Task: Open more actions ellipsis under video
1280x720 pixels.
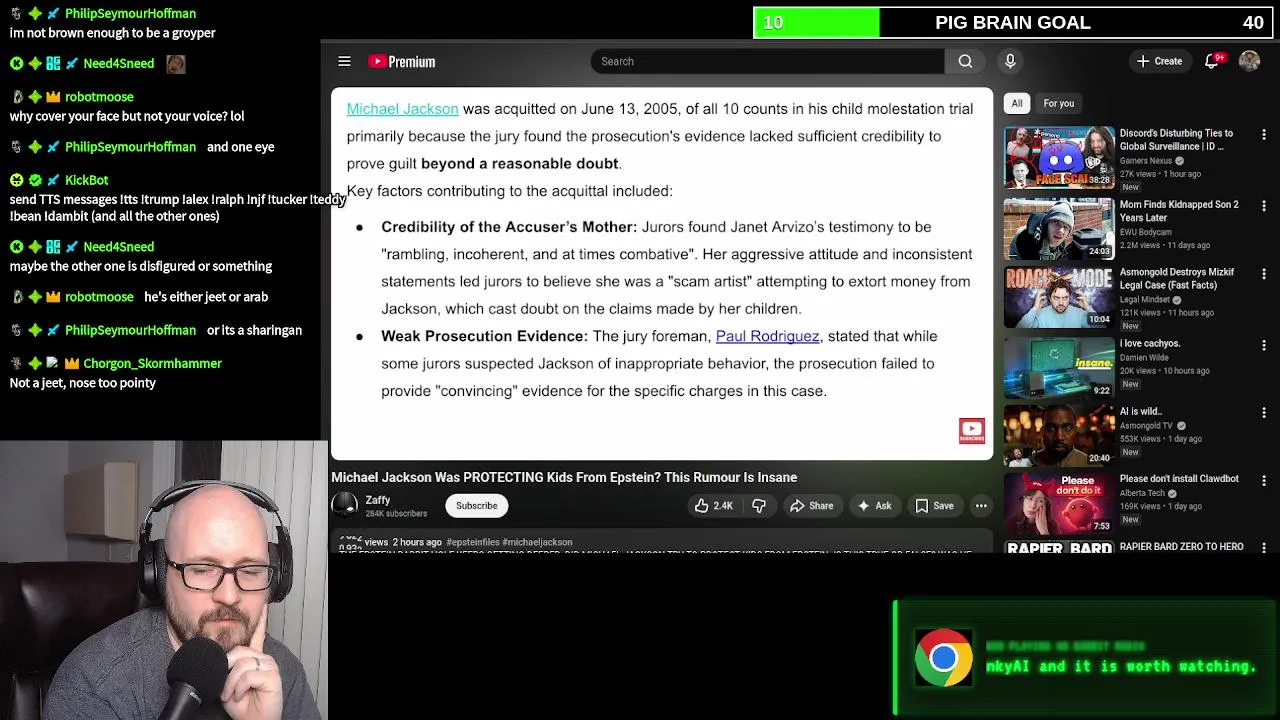Action: point(981,506)
